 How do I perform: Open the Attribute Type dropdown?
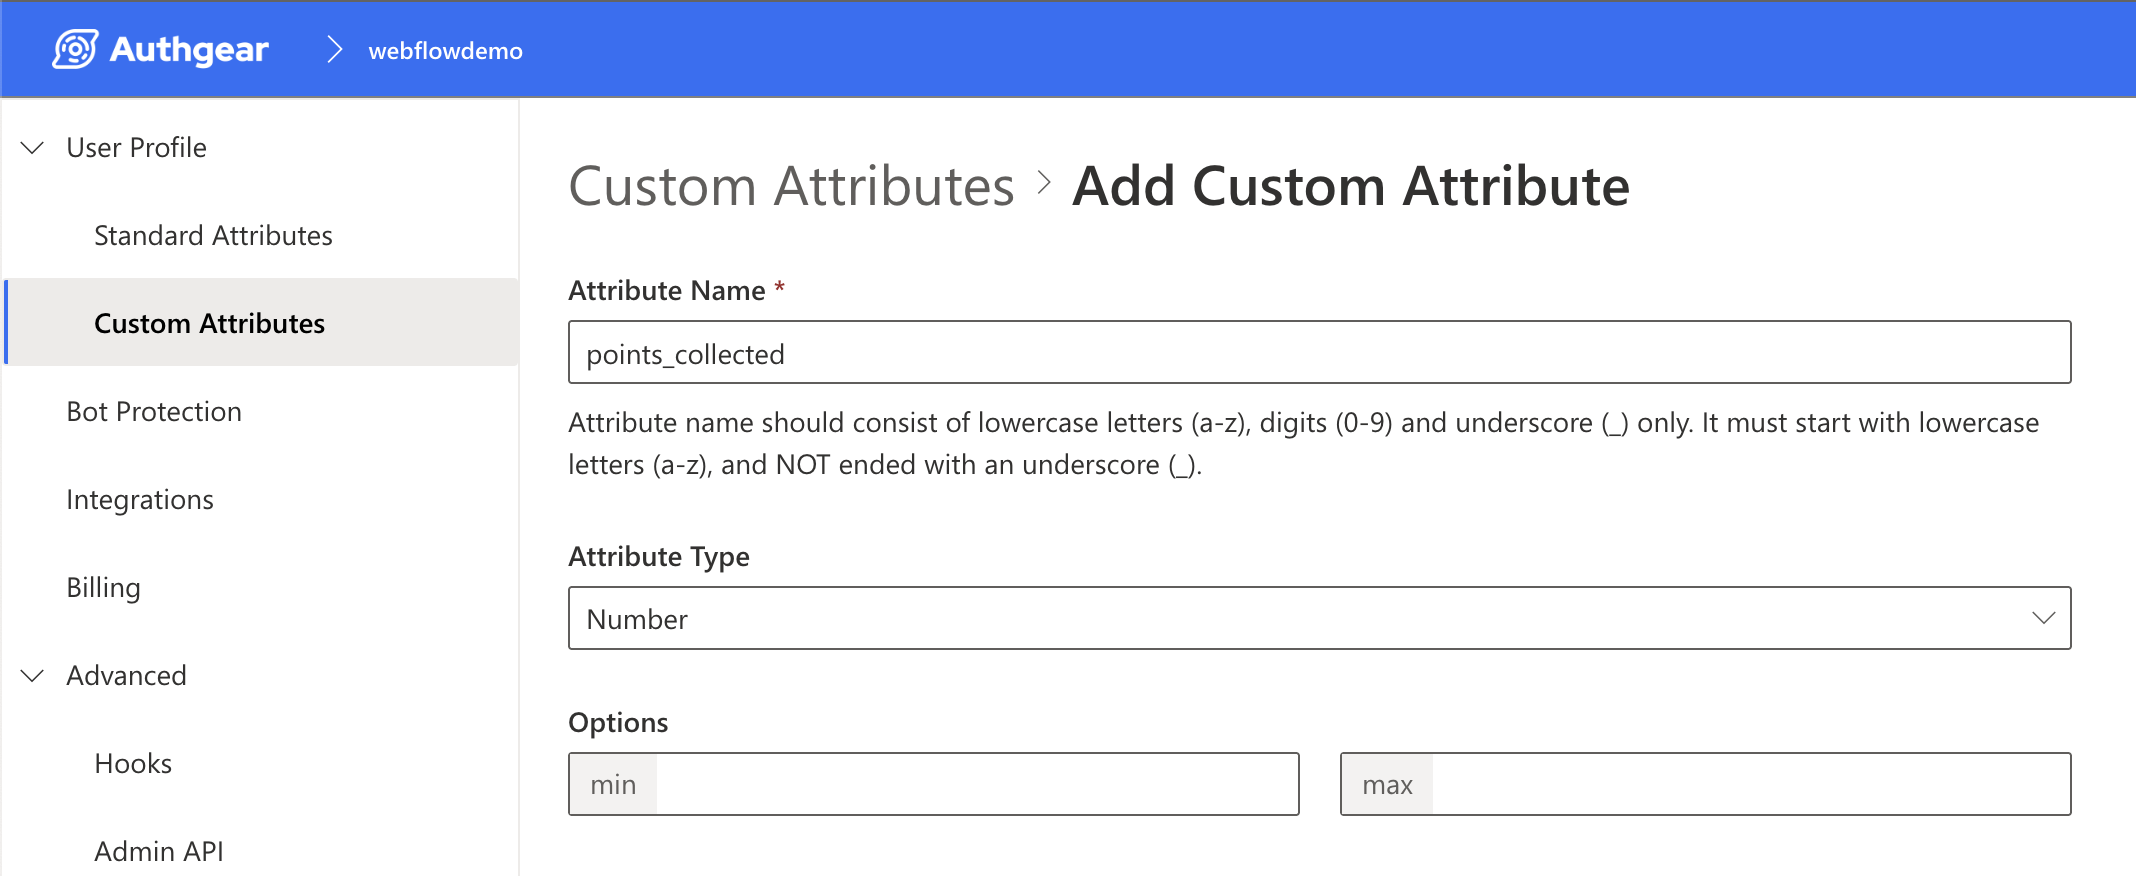pos(1318,619)
